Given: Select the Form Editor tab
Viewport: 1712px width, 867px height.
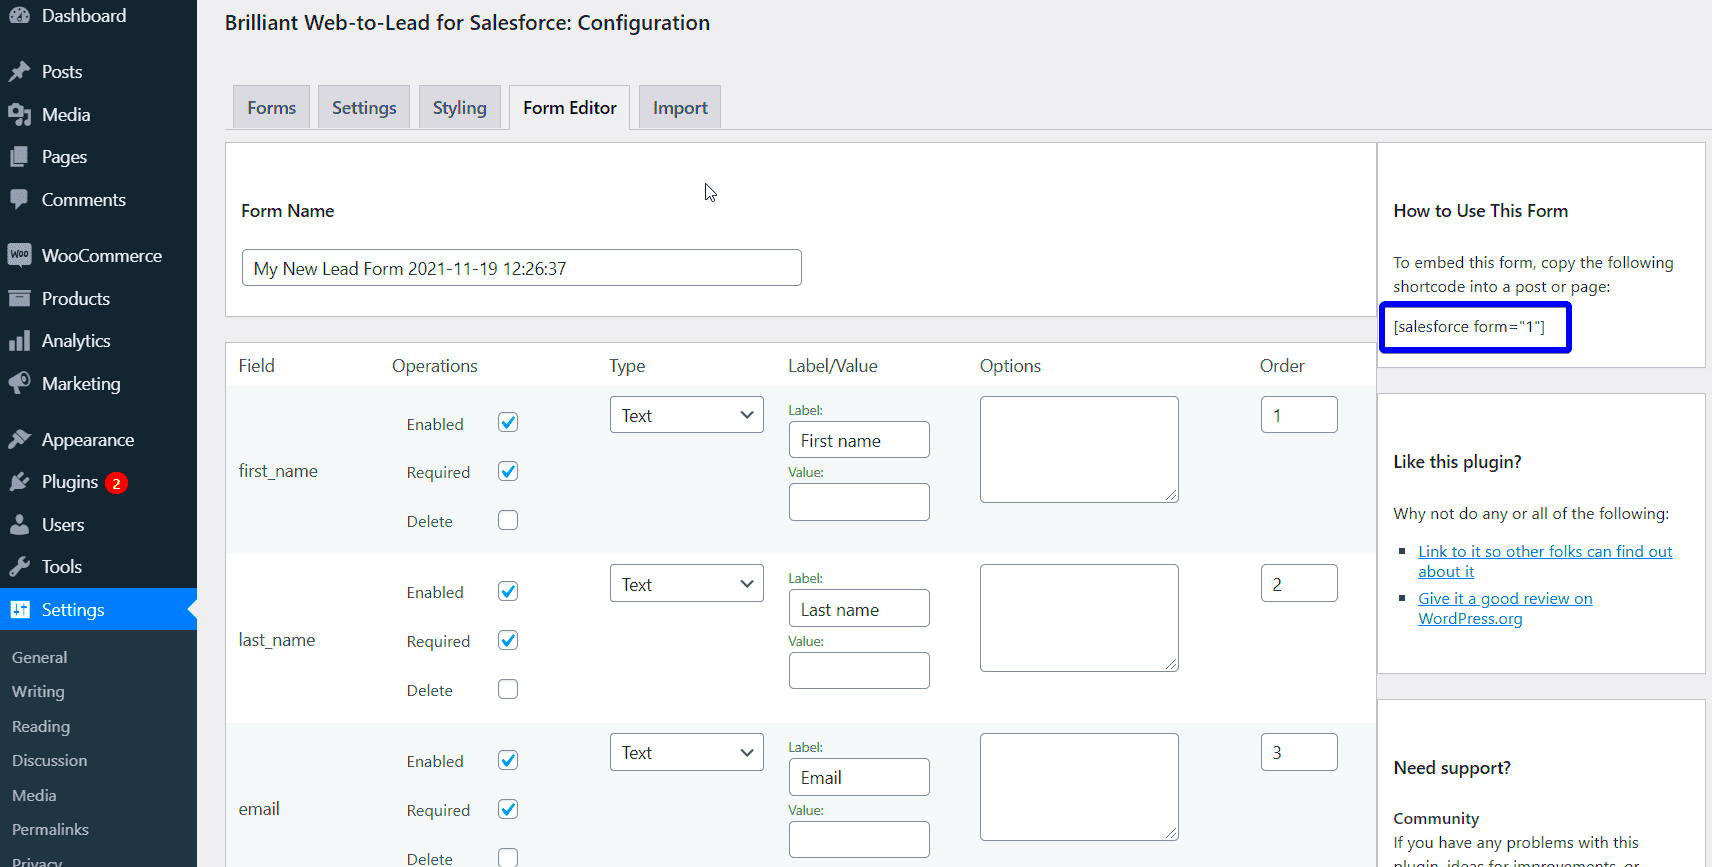Looking at the screenshot, I should tap(569, 107).
